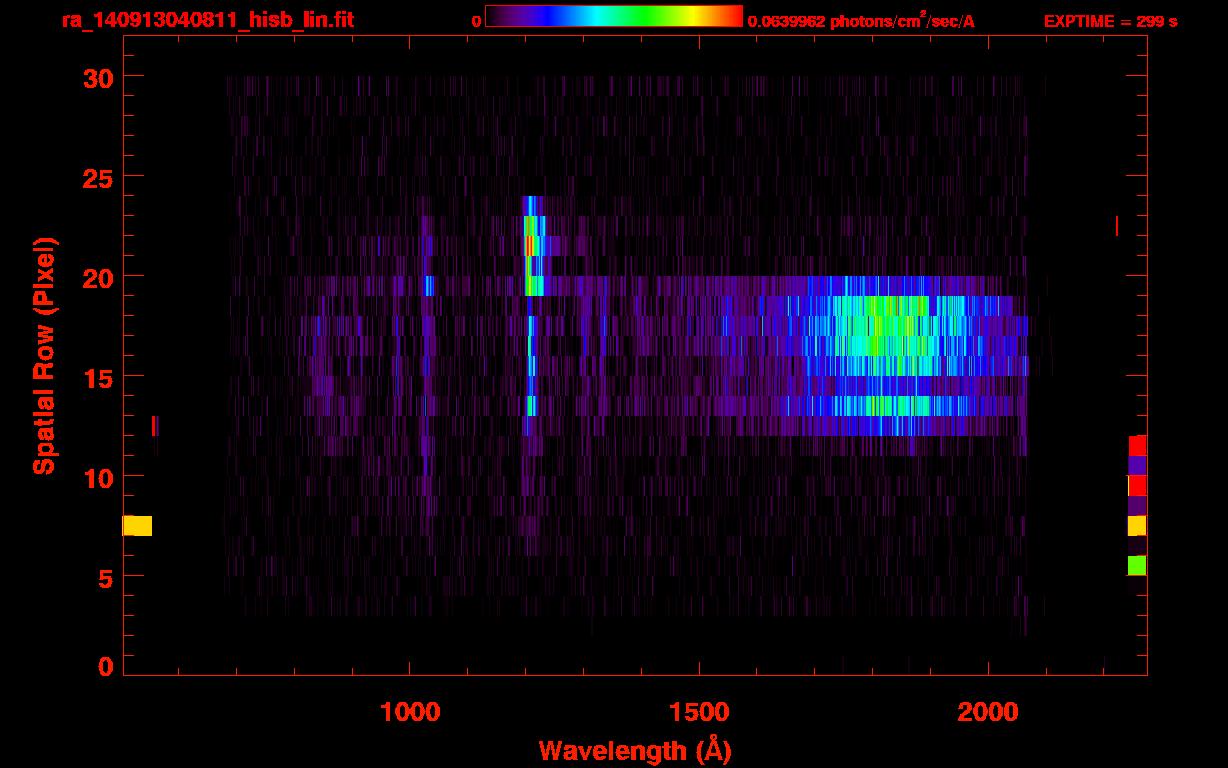Click the 25 tick label on spatial axis

click(x=98, y=177)
